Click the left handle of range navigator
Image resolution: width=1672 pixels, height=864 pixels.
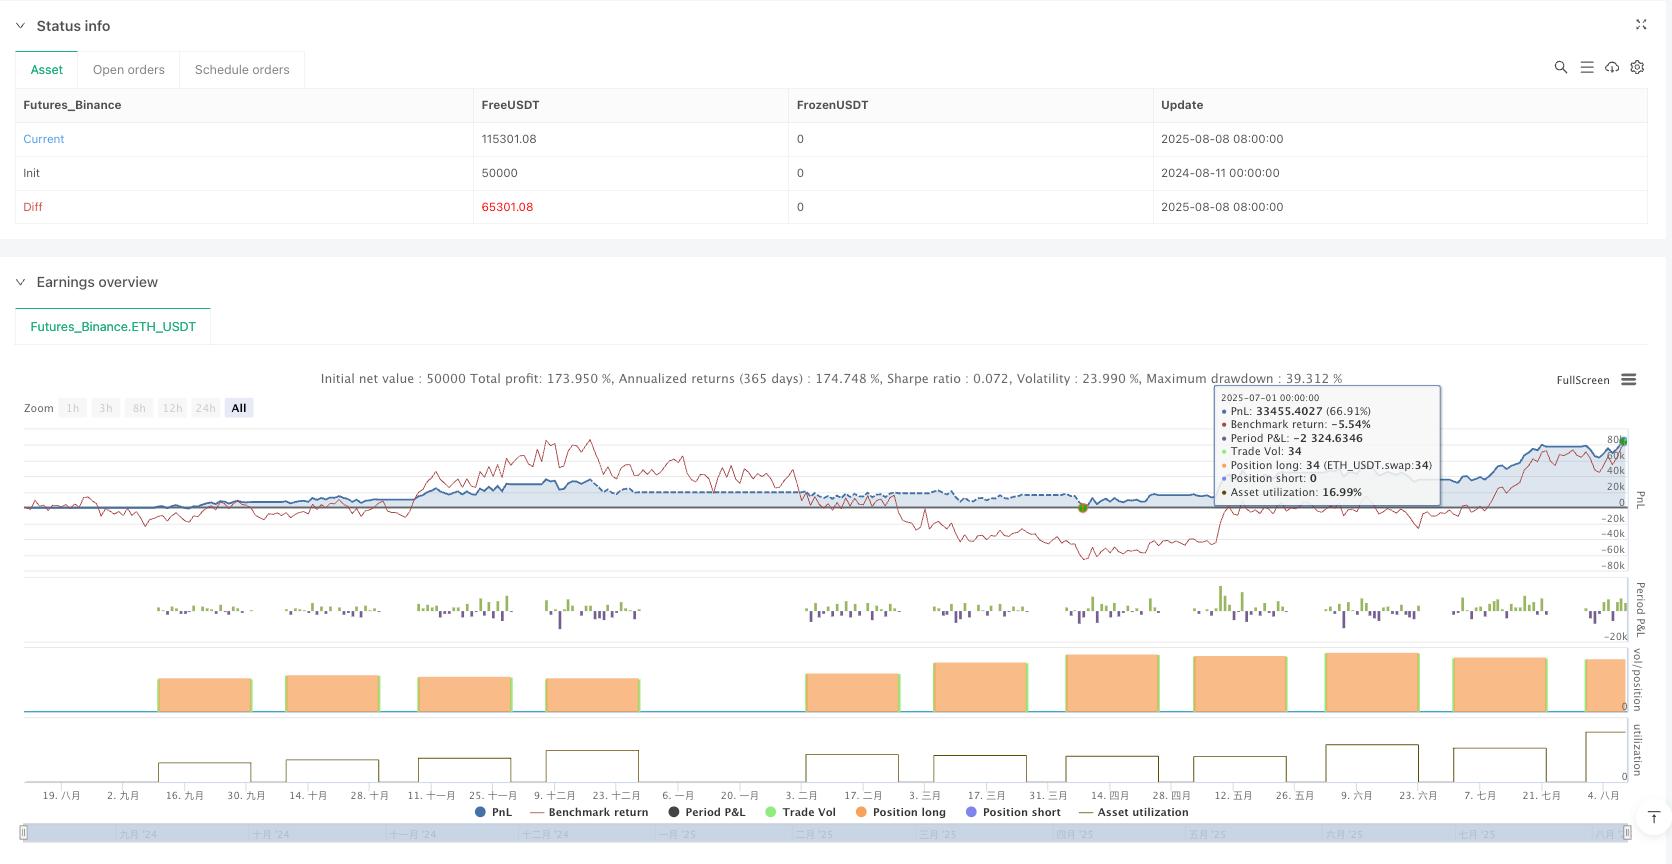coord(24,832)
